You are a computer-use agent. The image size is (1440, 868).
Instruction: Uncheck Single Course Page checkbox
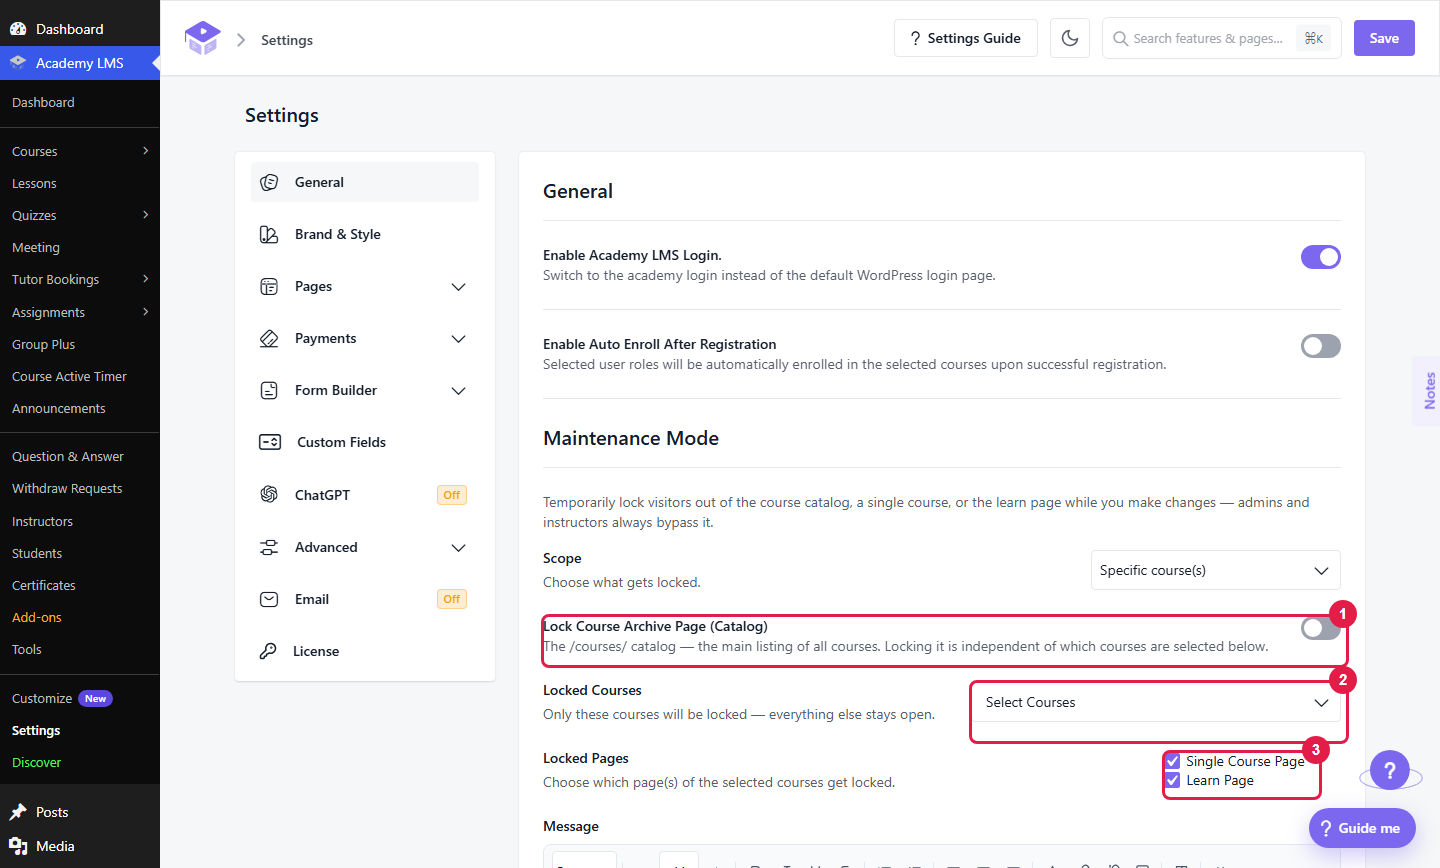tap(1173, 761)
